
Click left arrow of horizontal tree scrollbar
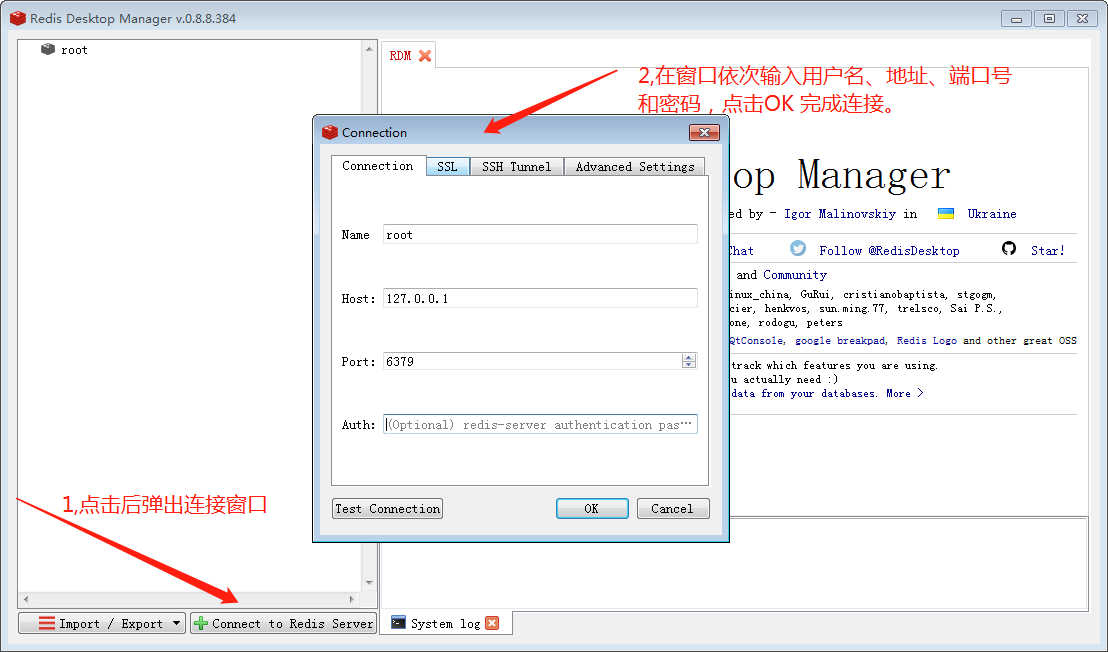pyautogui.click(x=25, y=599)
